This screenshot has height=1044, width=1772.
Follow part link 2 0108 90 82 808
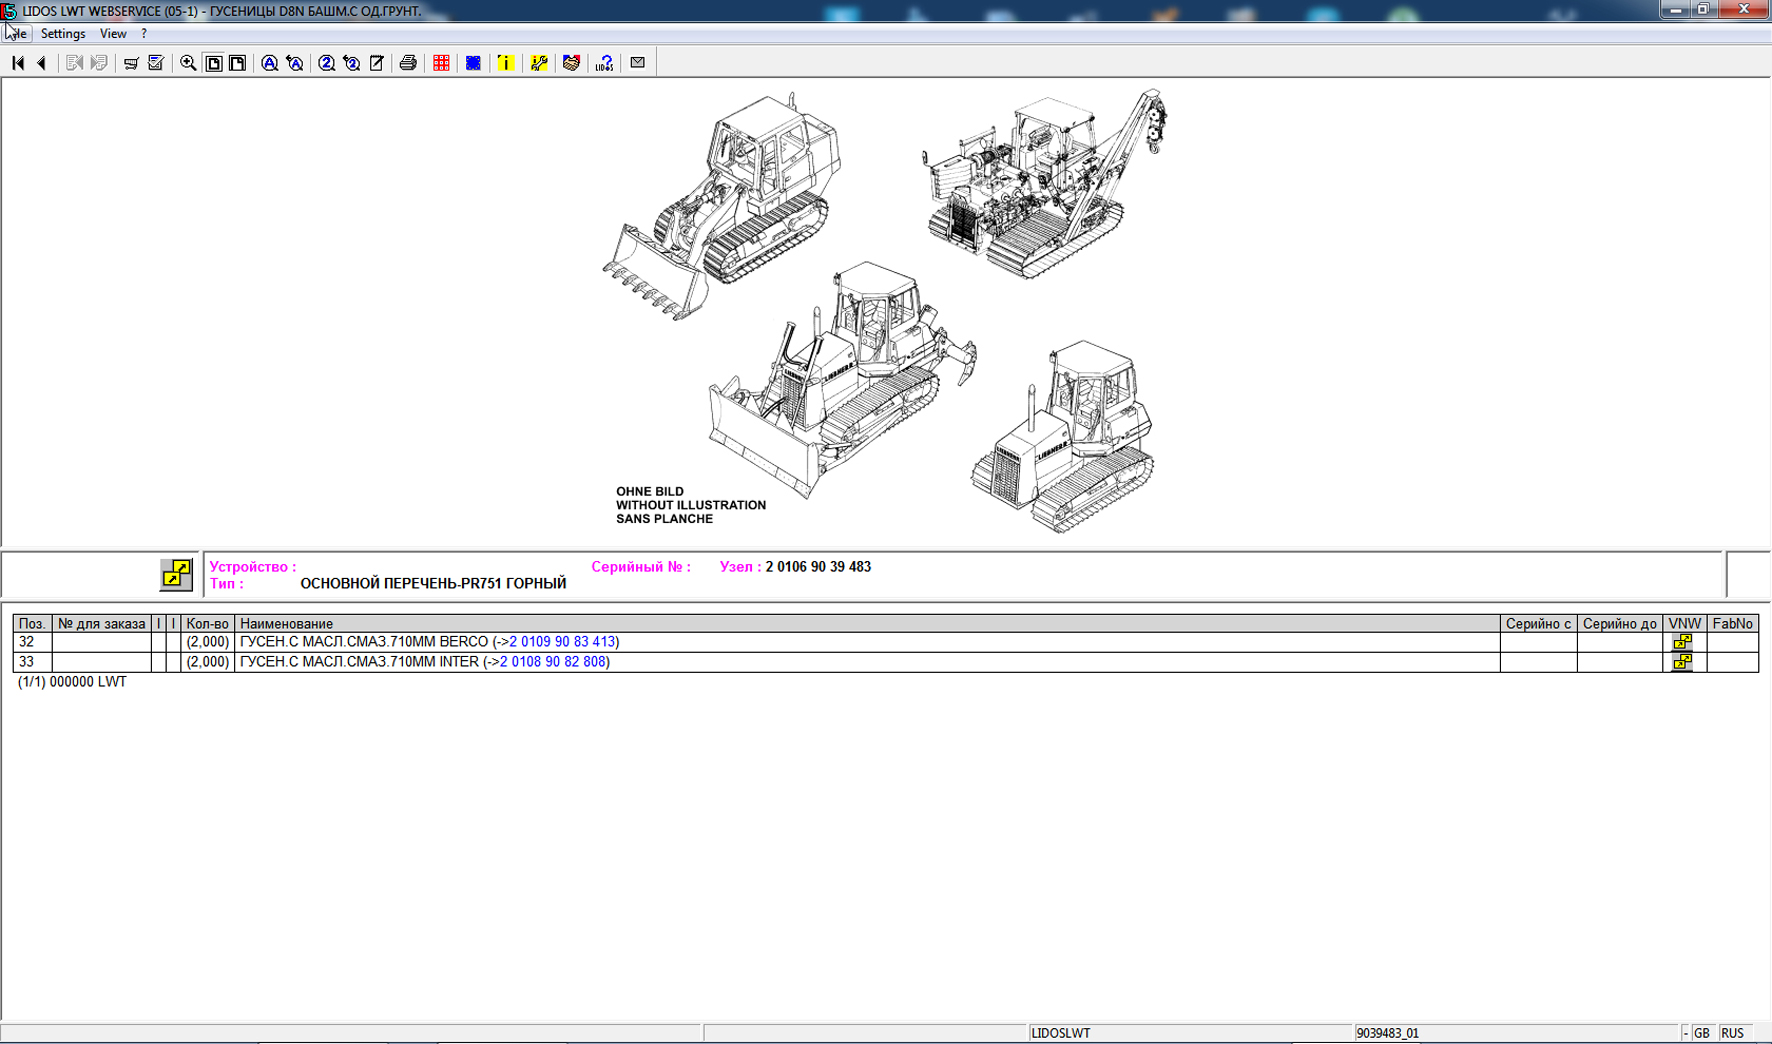tap(552, 662)
